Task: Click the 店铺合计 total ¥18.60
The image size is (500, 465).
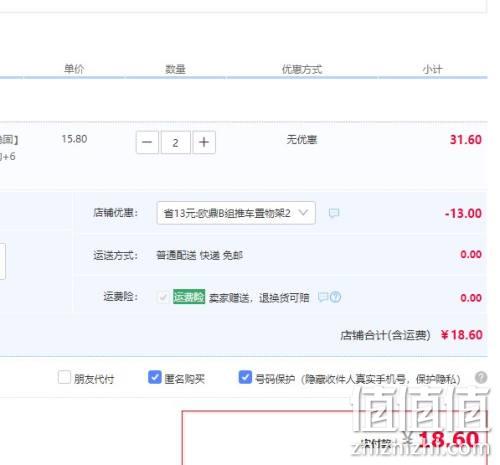Action: tap(461, 335)
